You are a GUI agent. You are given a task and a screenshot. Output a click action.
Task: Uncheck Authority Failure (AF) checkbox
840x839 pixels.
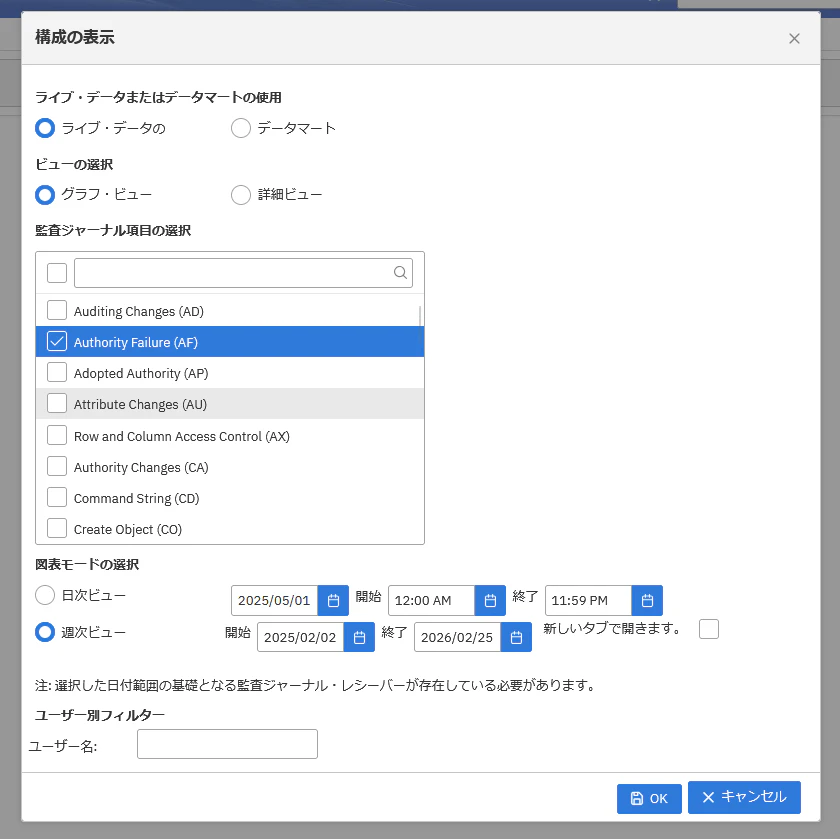coord(57,341)
